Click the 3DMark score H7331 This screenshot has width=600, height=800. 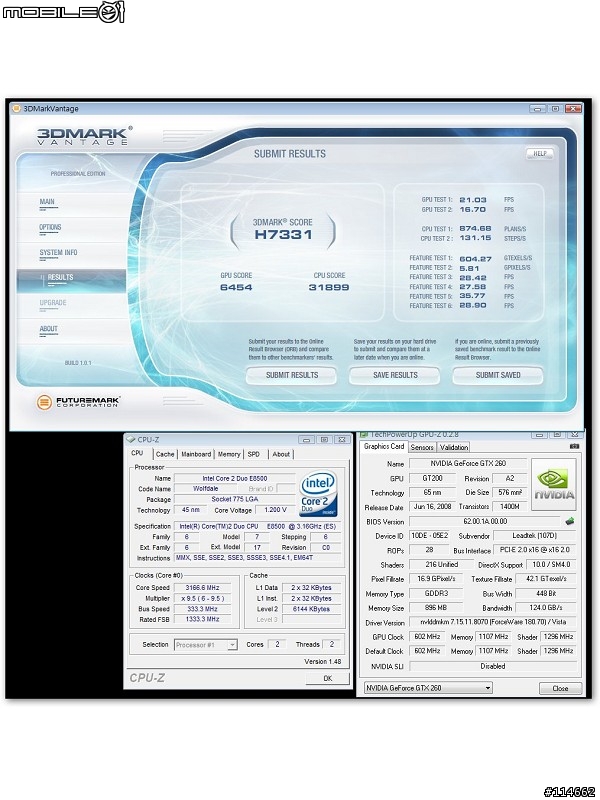click(x=283, y=235)
